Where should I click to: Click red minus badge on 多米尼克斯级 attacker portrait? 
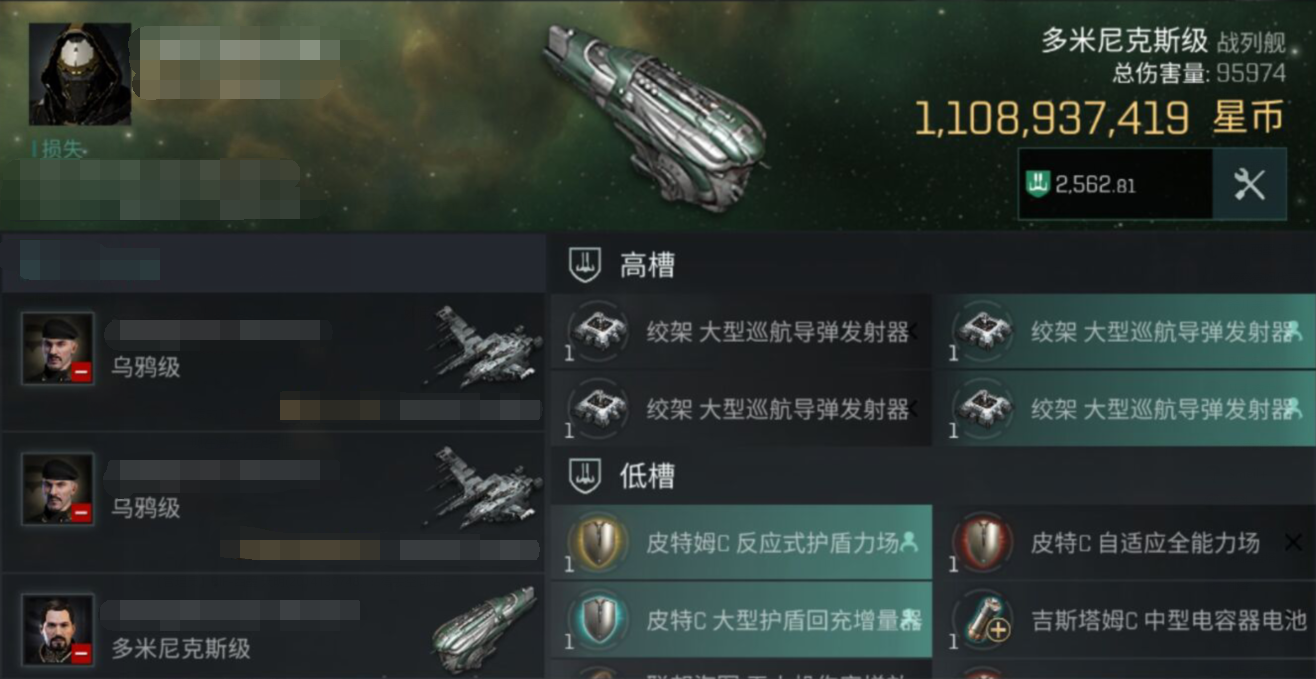(82, 653)
